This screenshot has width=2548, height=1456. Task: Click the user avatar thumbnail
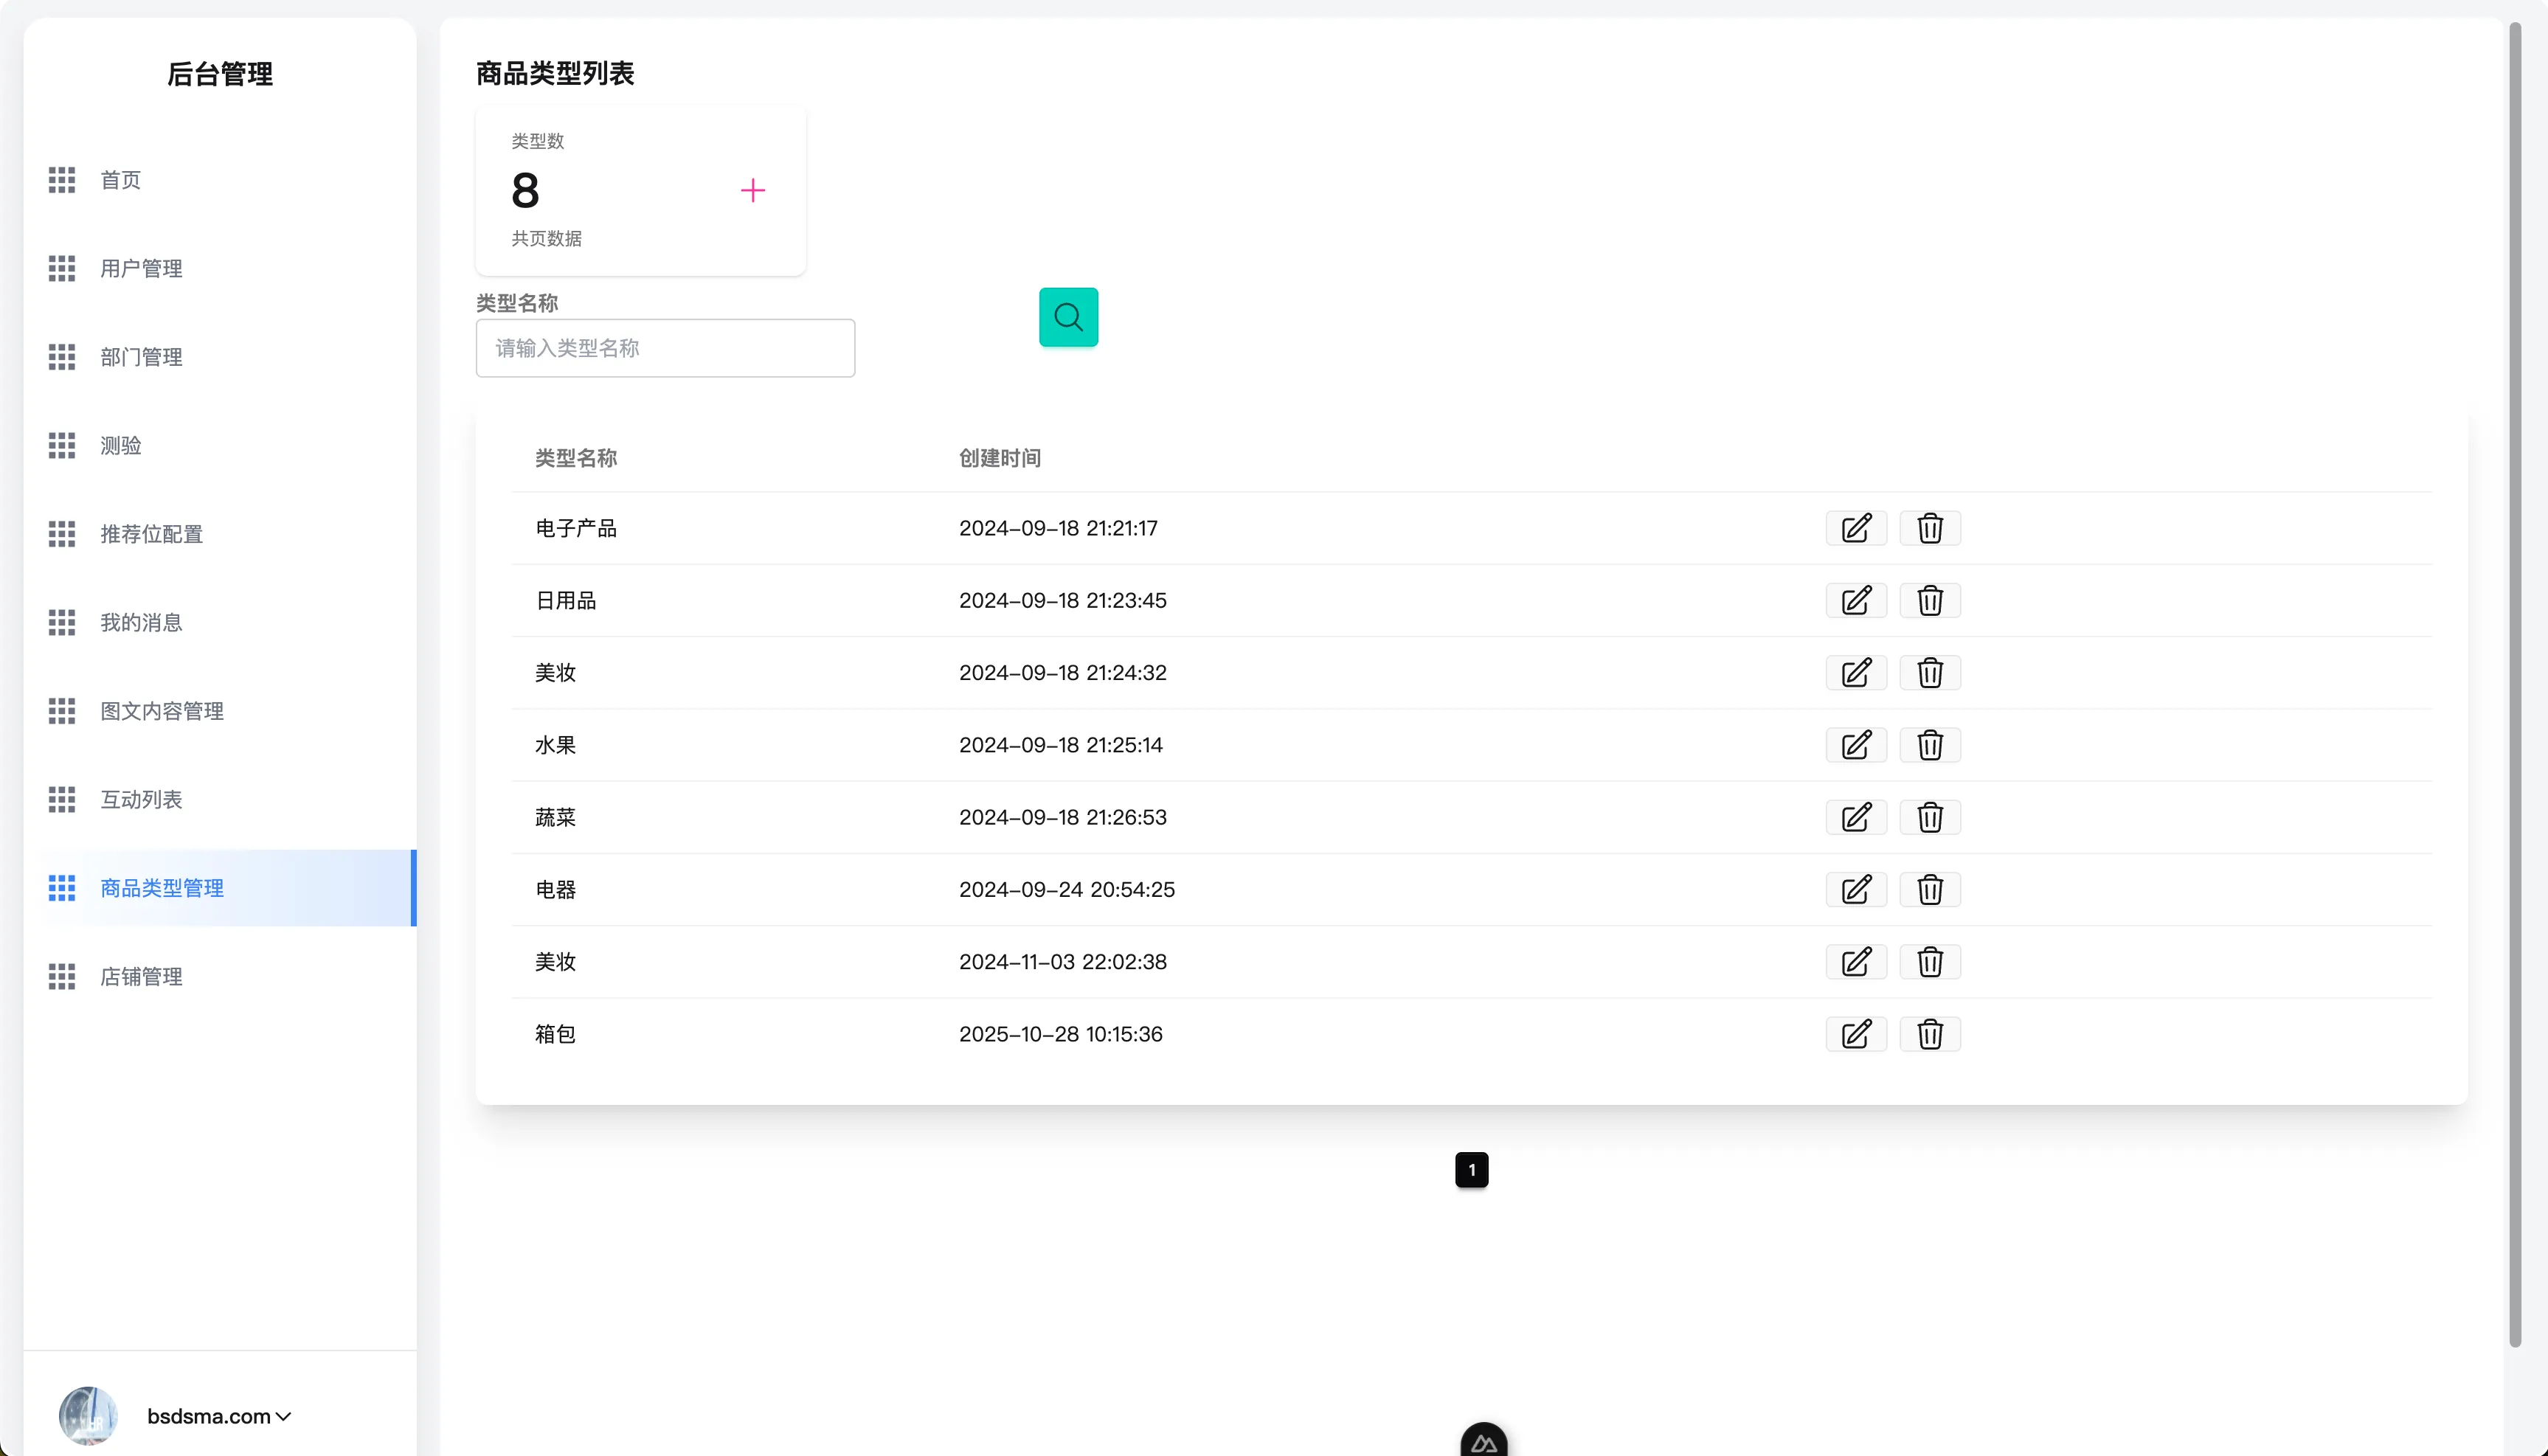(x=87, y=1415)
